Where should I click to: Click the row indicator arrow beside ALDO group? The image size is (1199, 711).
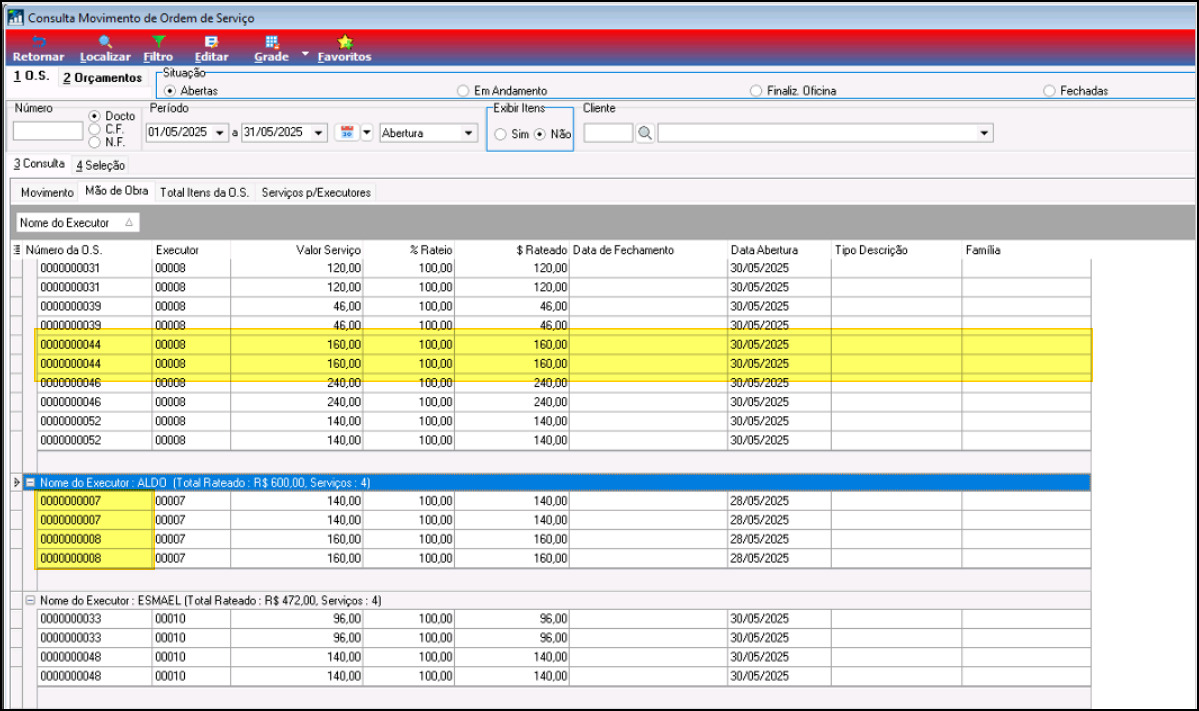(17, 482)
